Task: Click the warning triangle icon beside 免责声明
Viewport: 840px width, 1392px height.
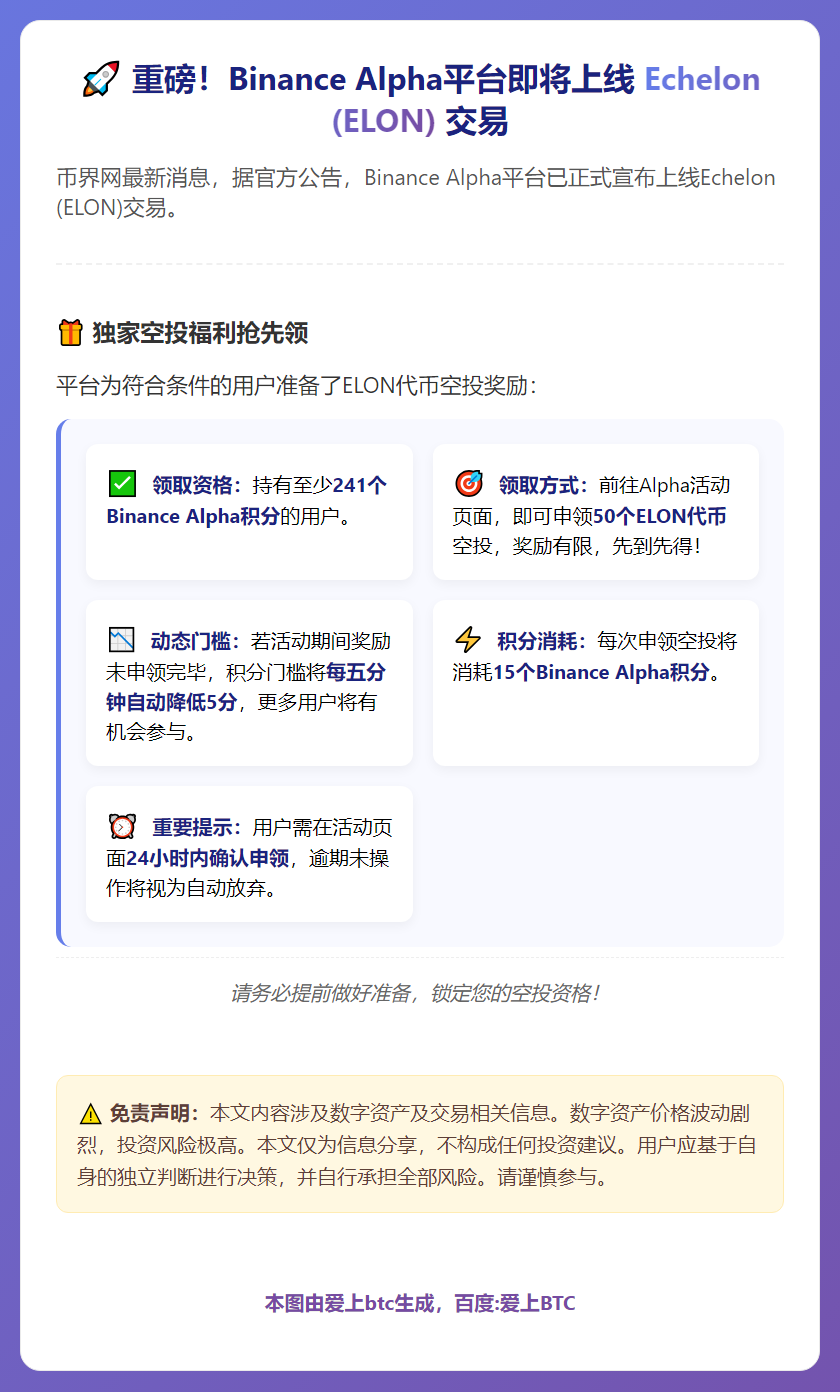Action: (91, 1114)
